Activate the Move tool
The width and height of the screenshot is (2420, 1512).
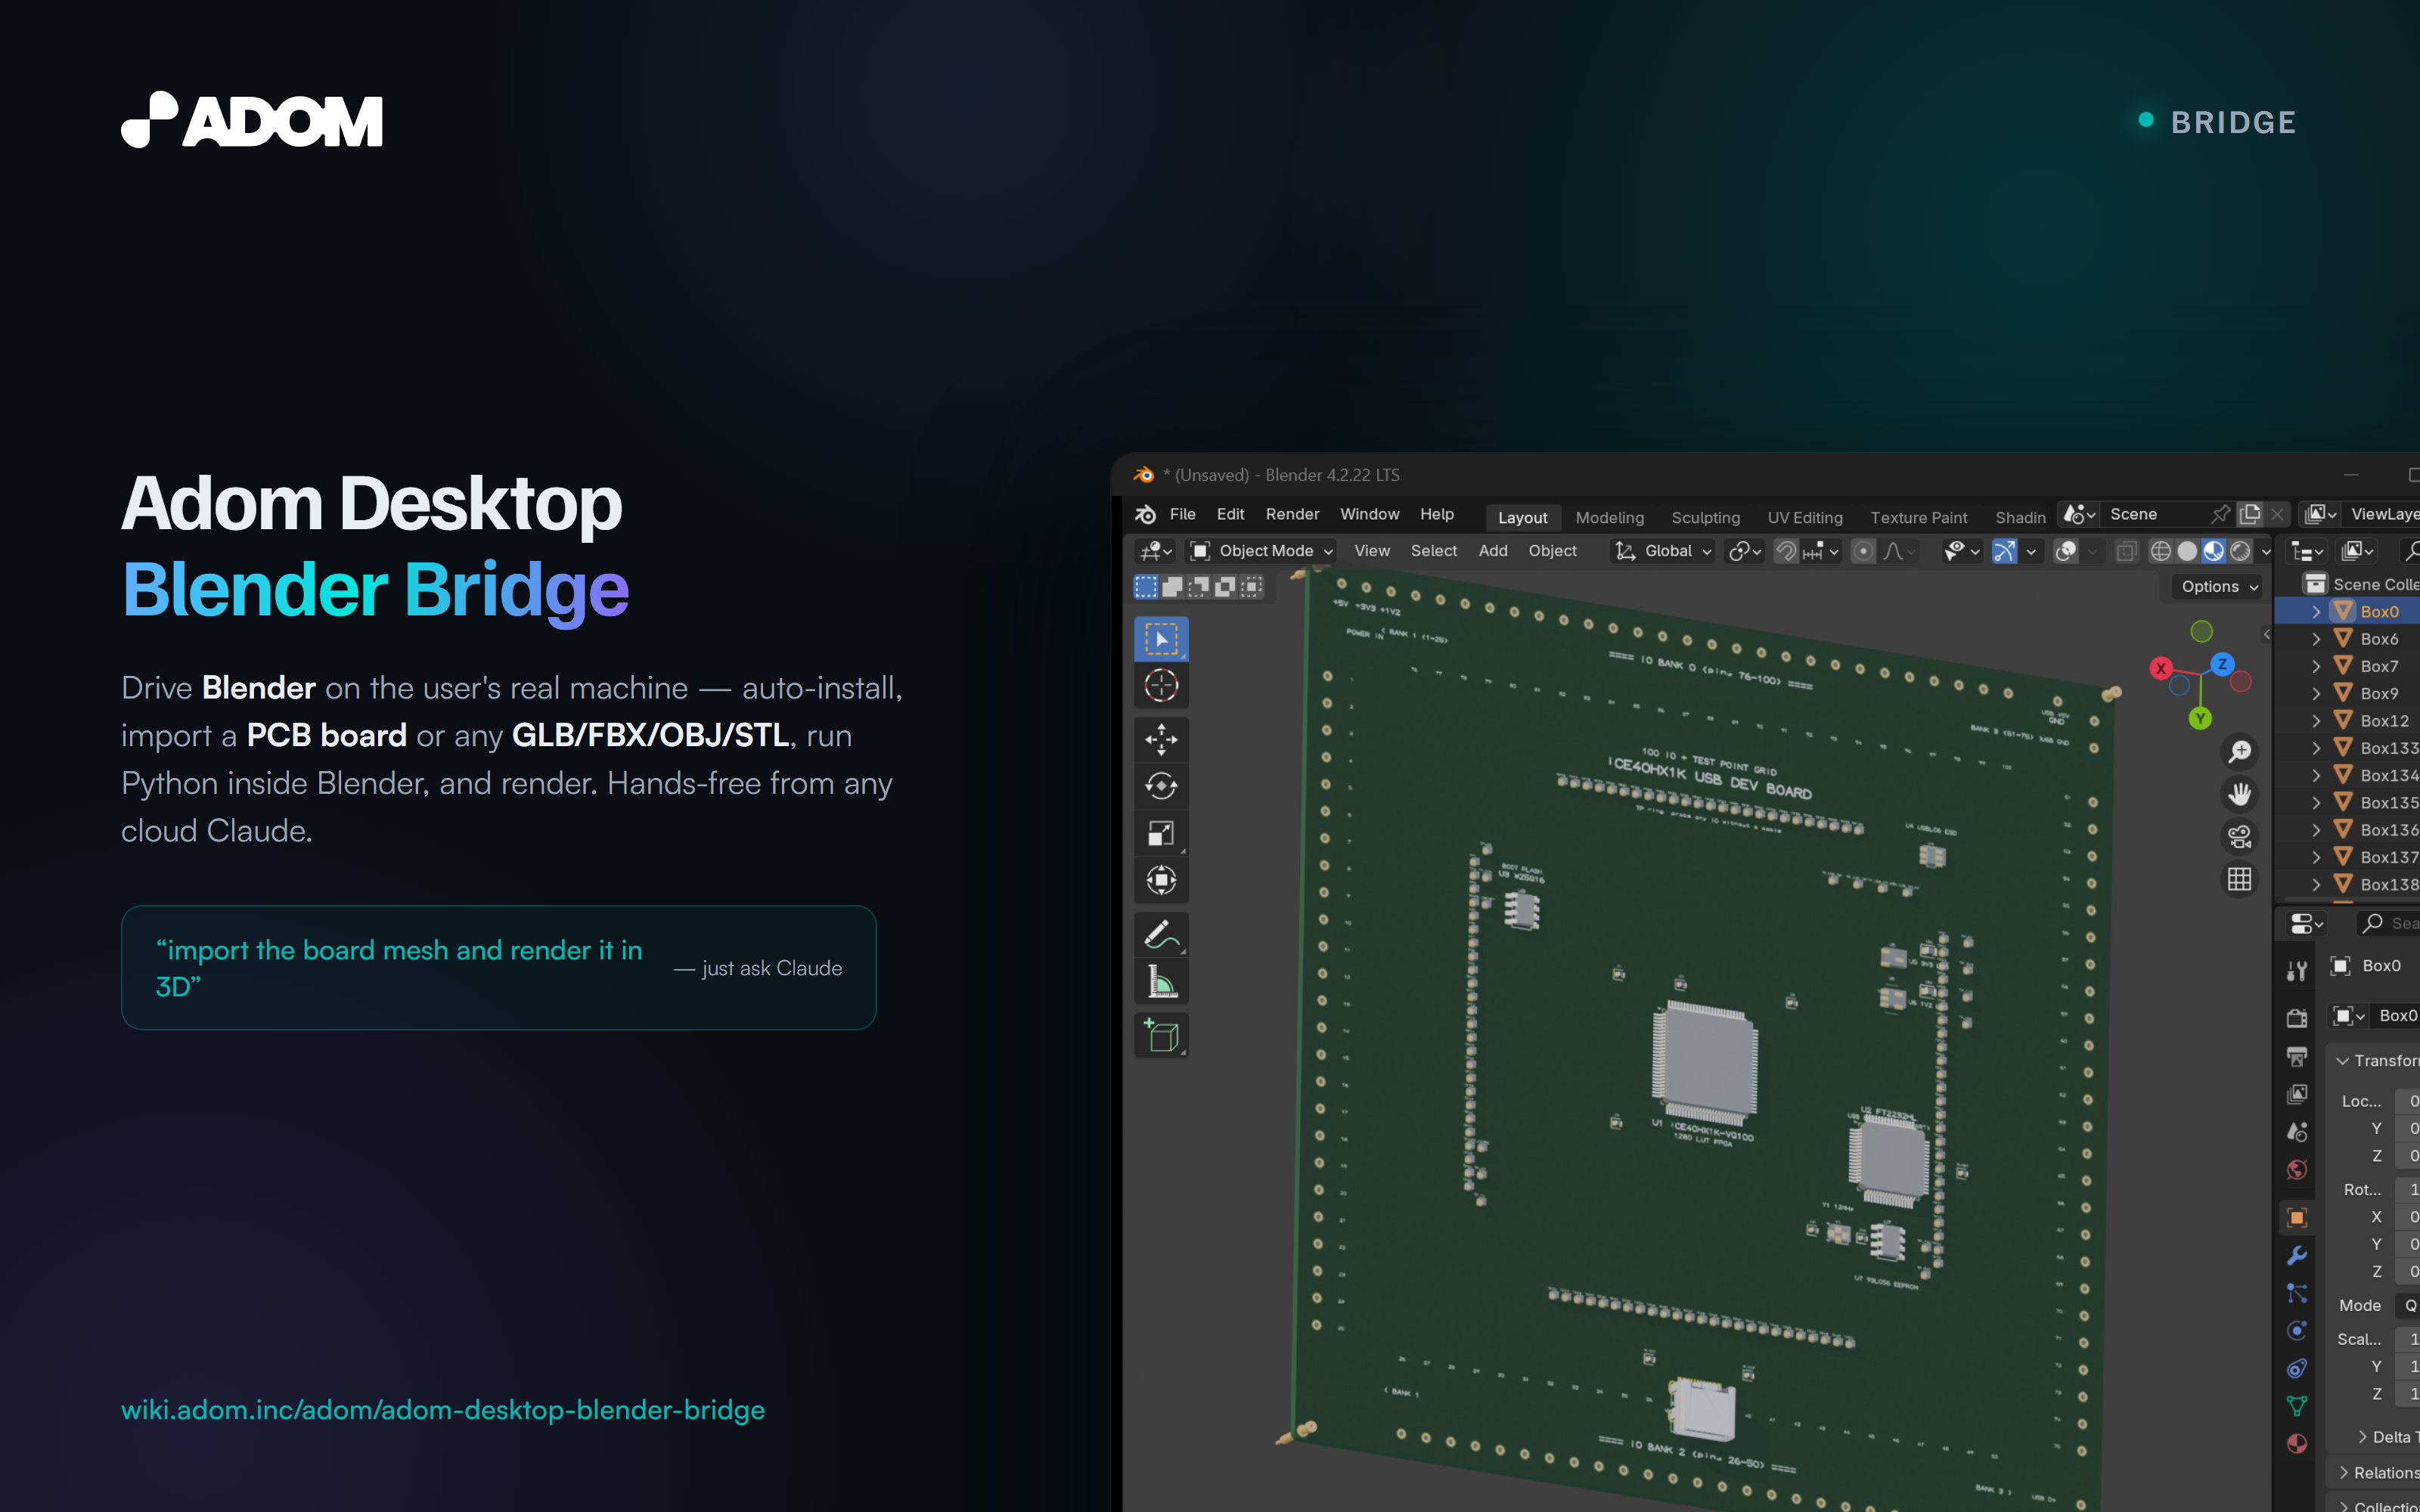pos(1161,740)
